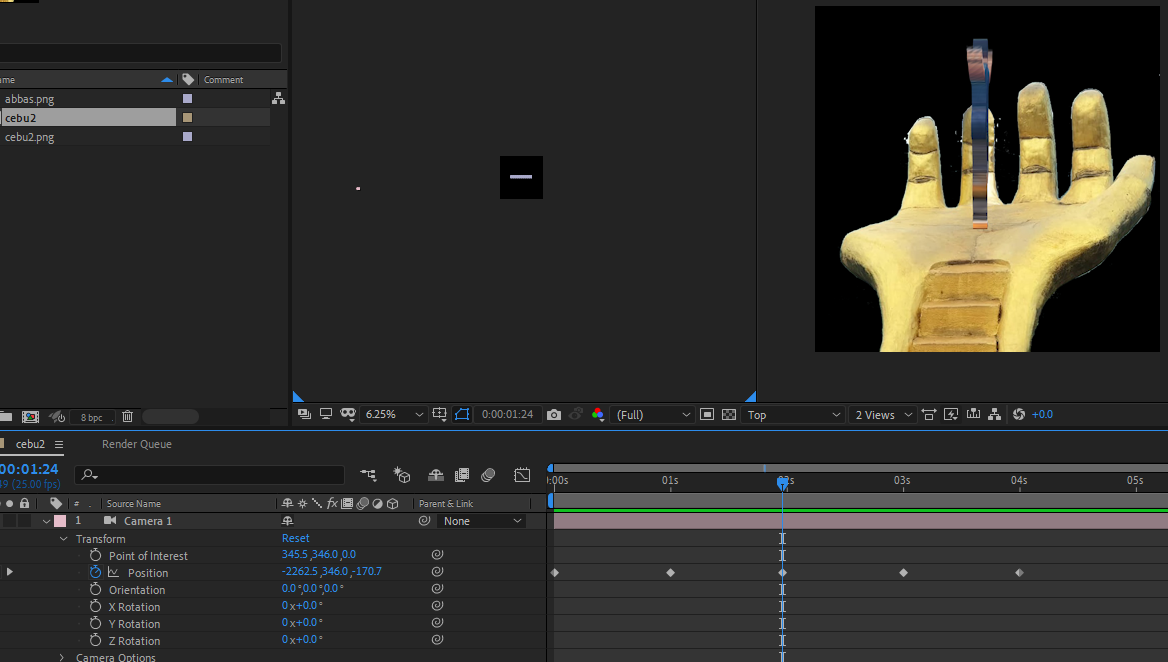Toggle the Position stopwatch
Viewport: 1168px width, 662px height.
[95, 572]
